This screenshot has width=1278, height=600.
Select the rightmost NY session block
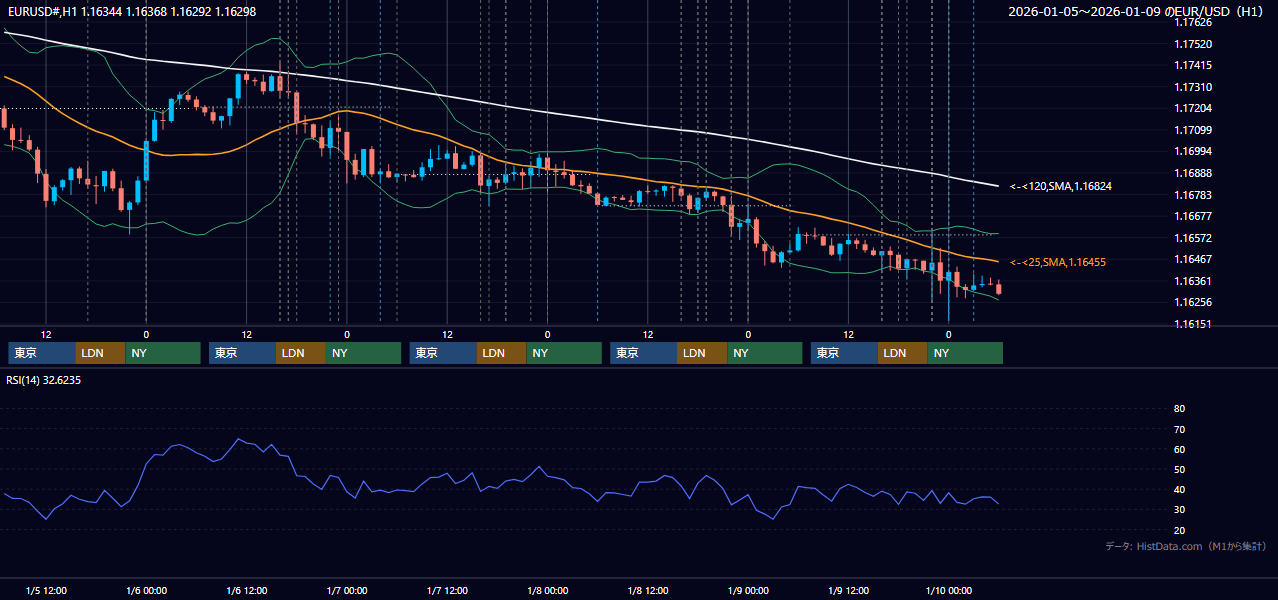click(965, 353)
